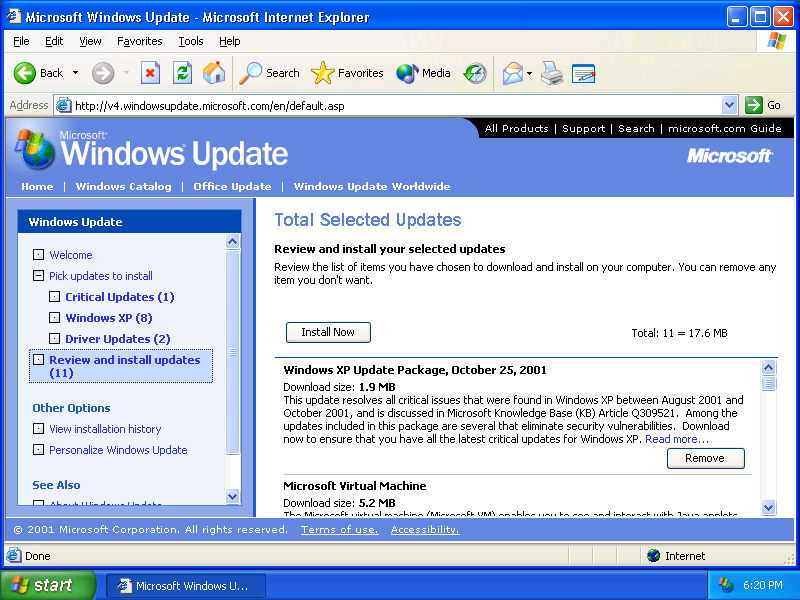
Task: Click the Install Now button
Action: [x=328, y=332]
